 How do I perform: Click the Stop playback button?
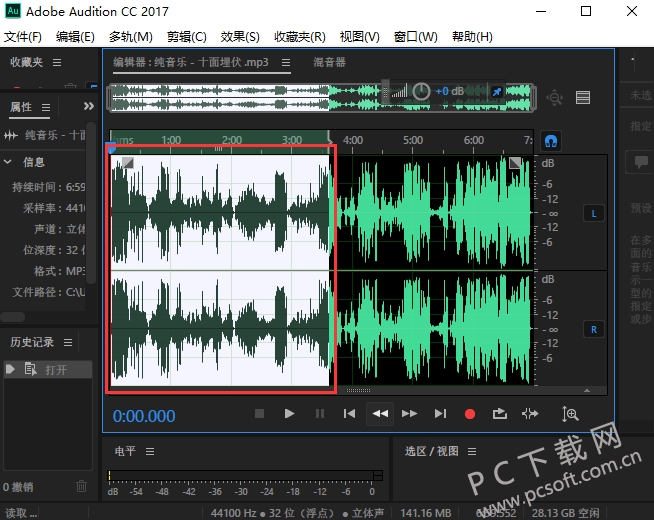[259, 413]
